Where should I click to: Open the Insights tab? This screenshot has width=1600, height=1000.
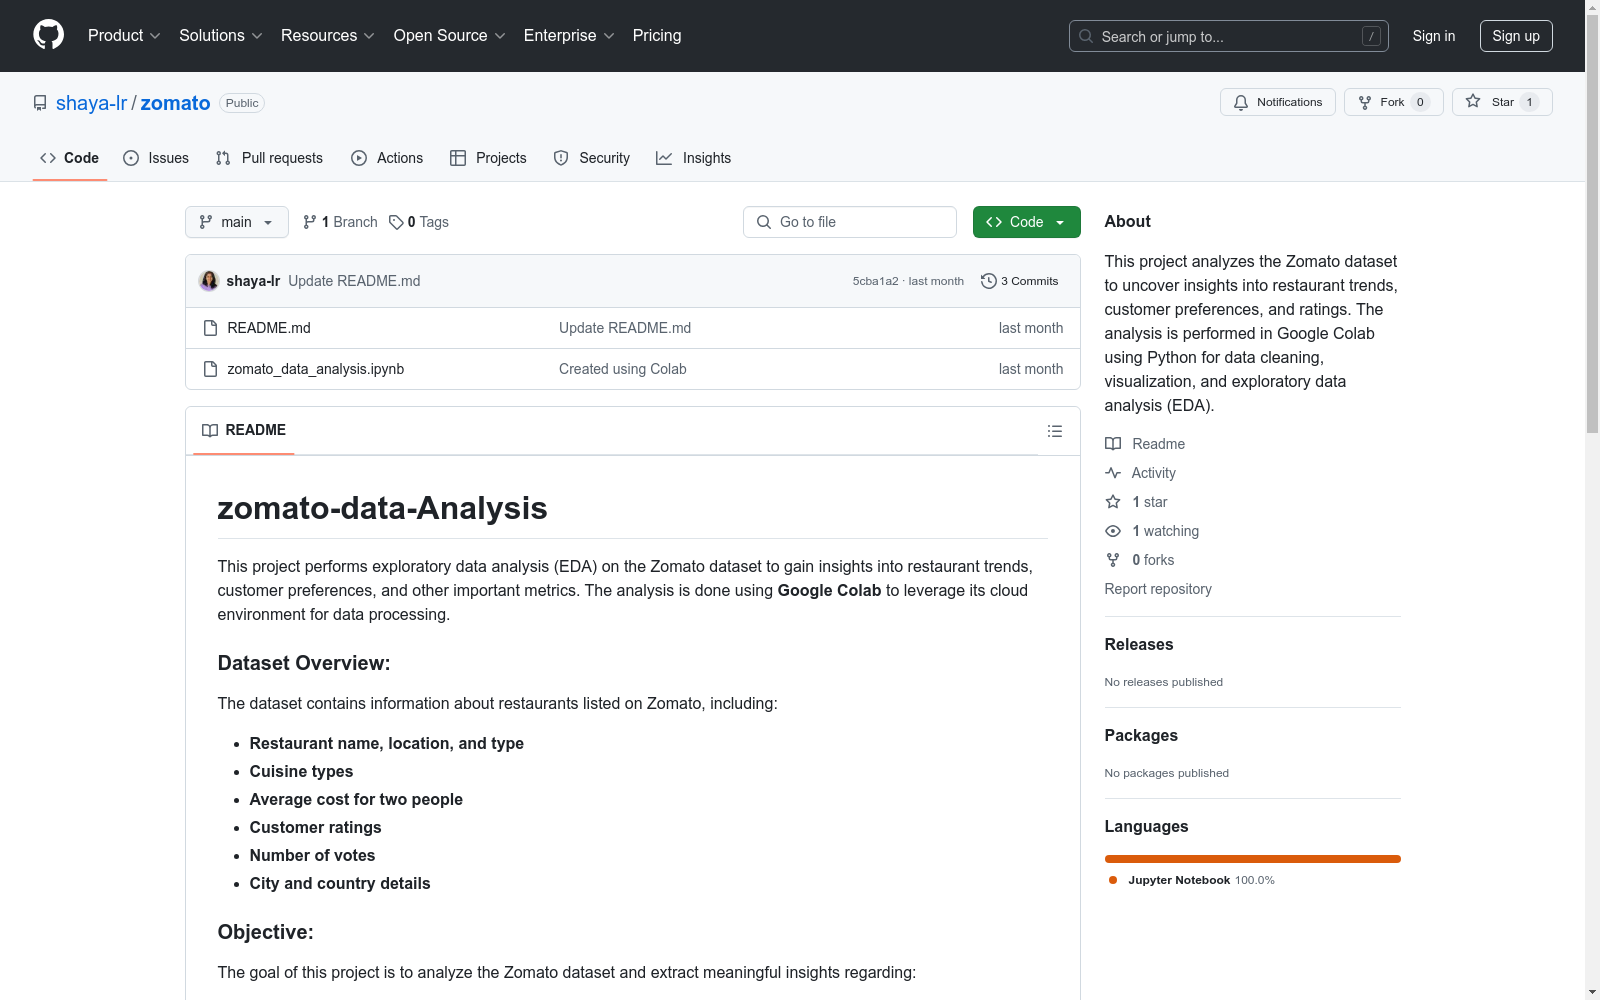tap(694, 158)
